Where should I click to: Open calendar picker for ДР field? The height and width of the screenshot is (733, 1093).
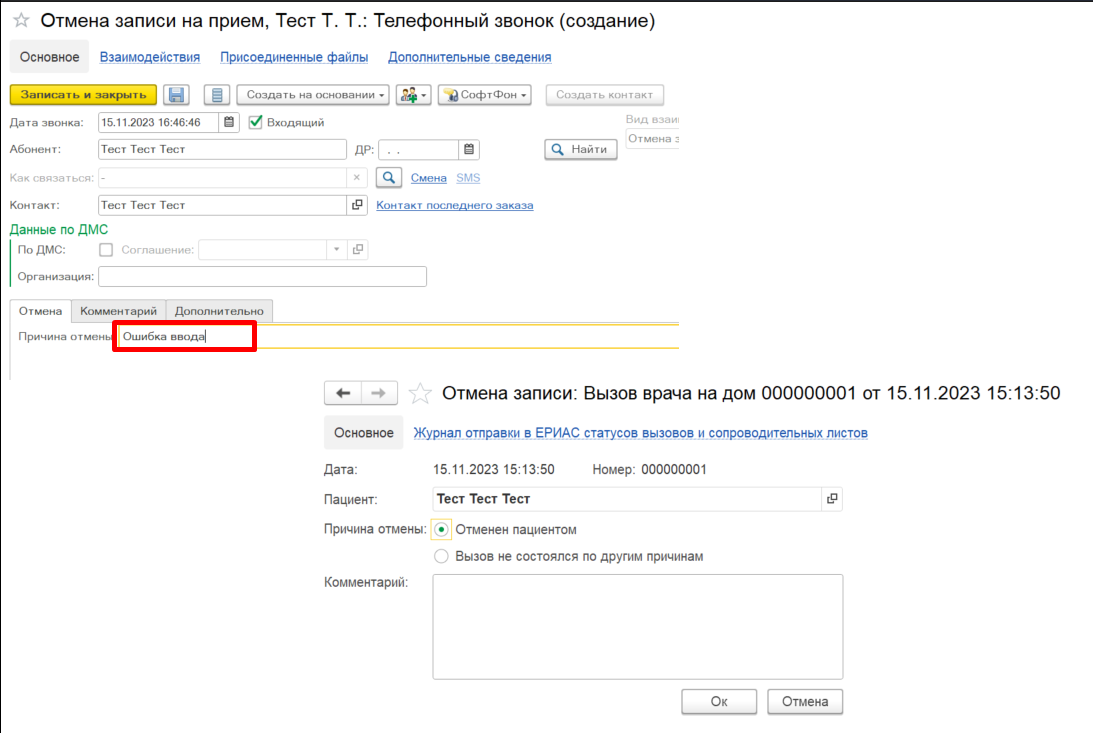coord(469,150)
